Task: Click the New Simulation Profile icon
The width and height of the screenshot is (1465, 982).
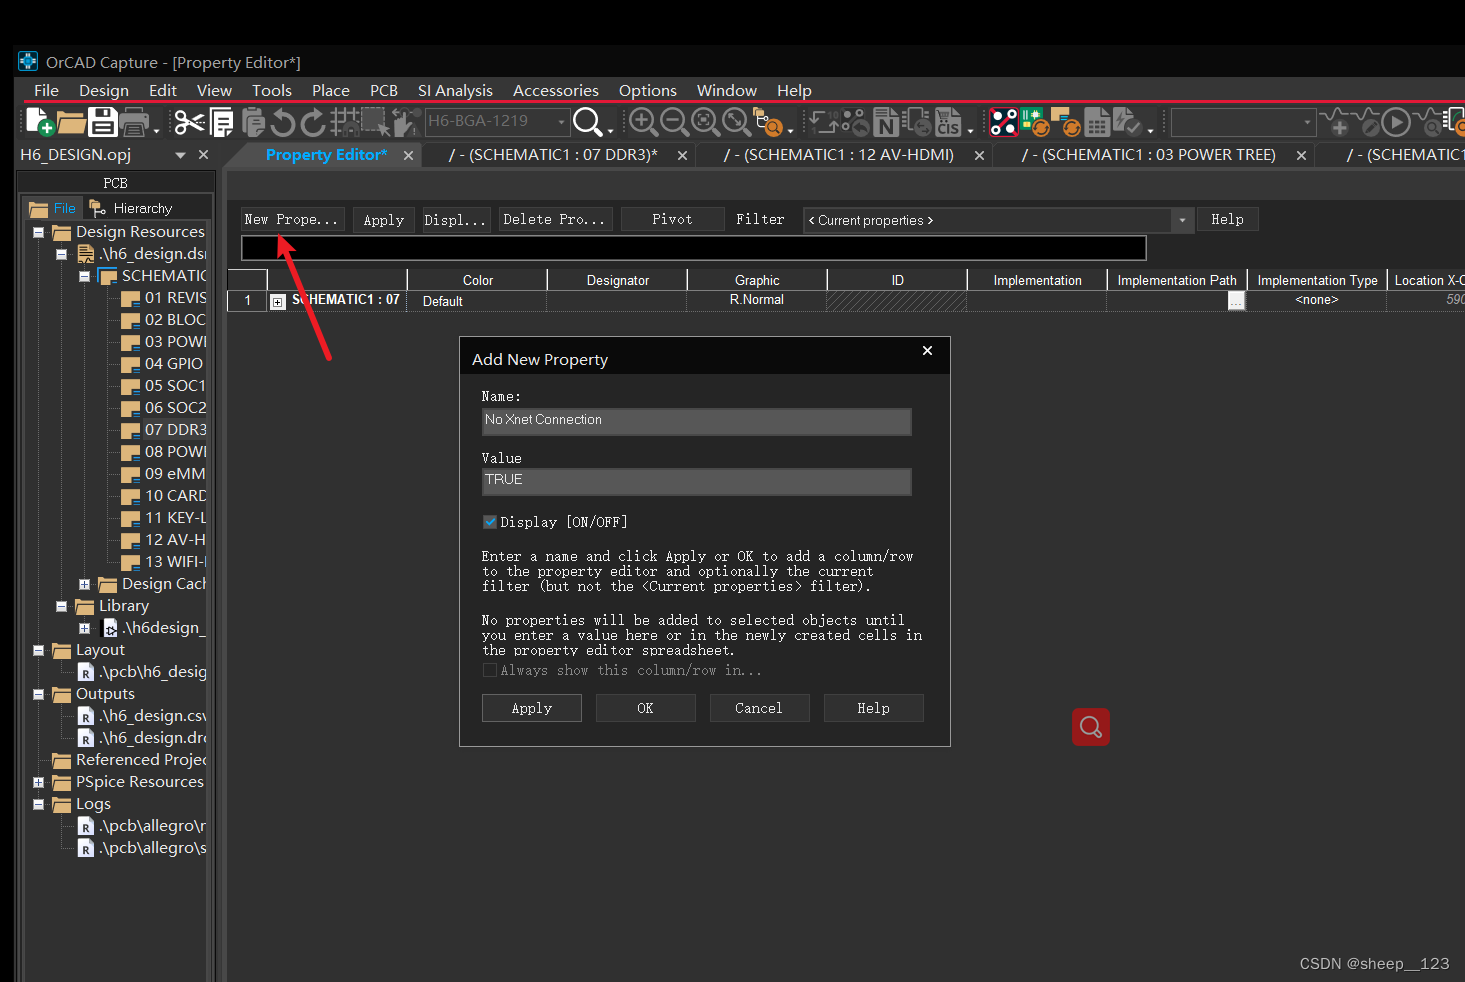Action: 1333,122
